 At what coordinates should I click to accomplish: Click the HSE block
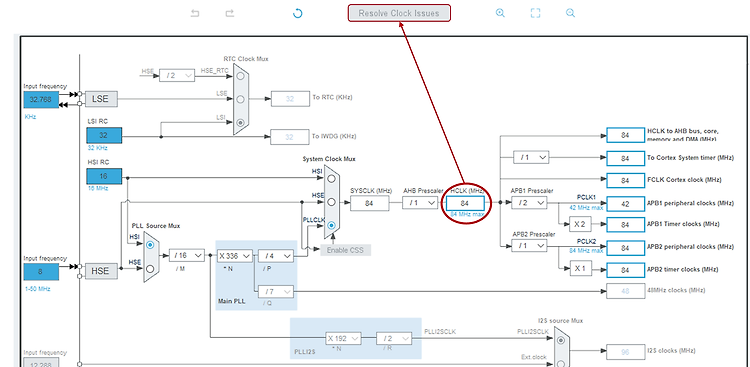[100, 271]
